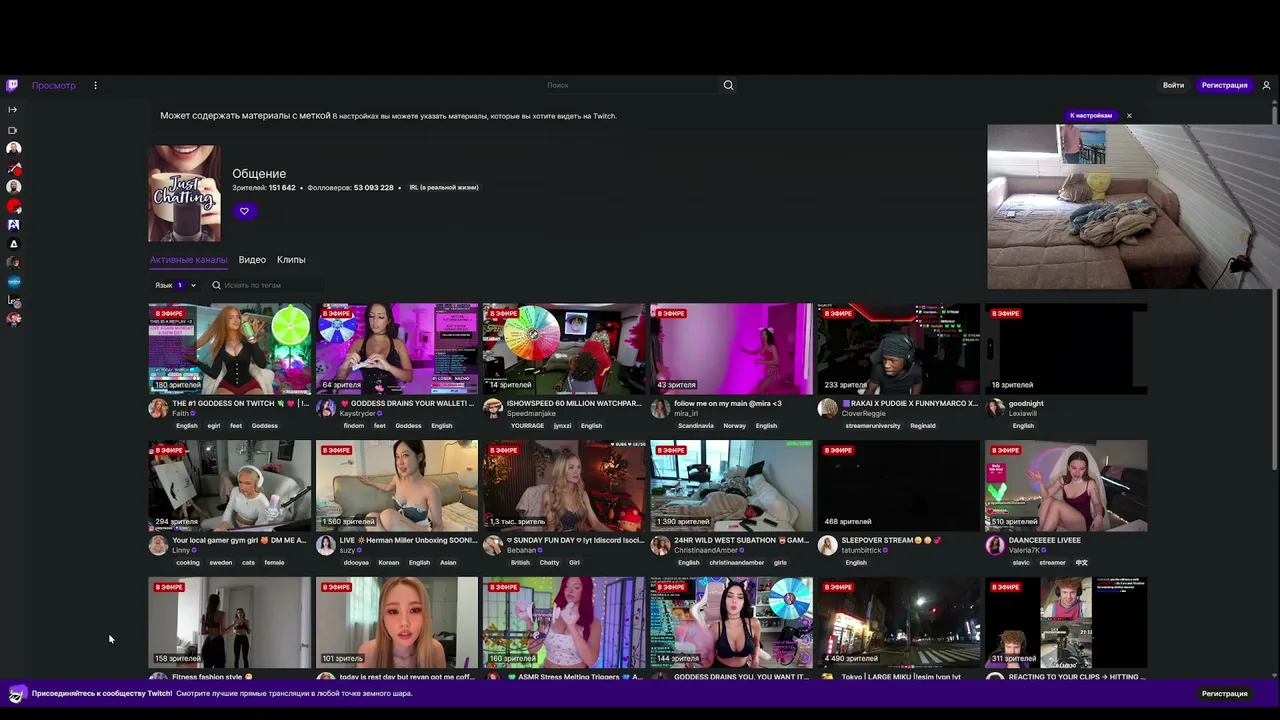
Task: Open the '24HR WILD WEST SUBATHON' stream title
Action: click(x=741, y=540)
